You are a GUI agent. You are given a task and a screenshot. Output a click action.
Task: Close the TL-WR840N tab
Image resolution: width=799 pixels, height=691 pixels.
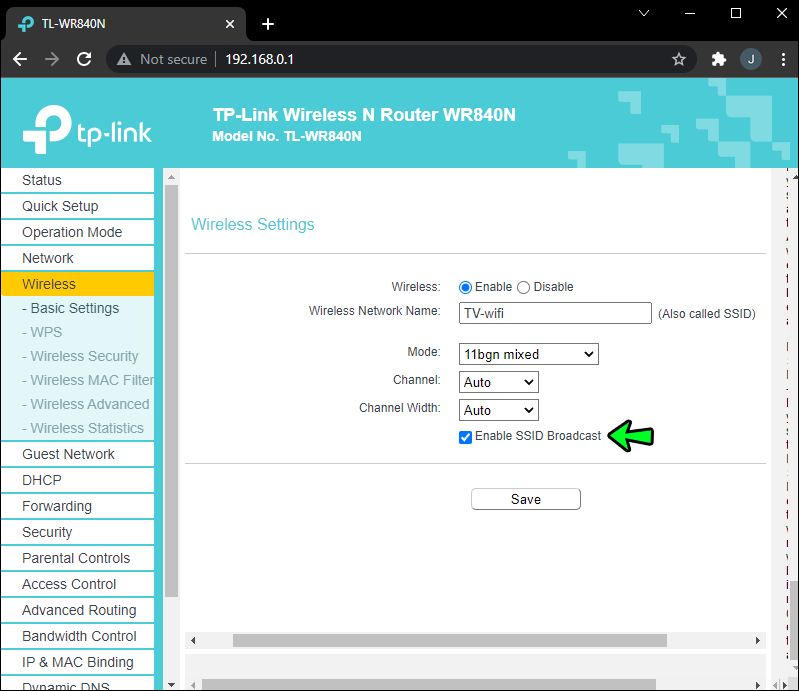[231, 24]
